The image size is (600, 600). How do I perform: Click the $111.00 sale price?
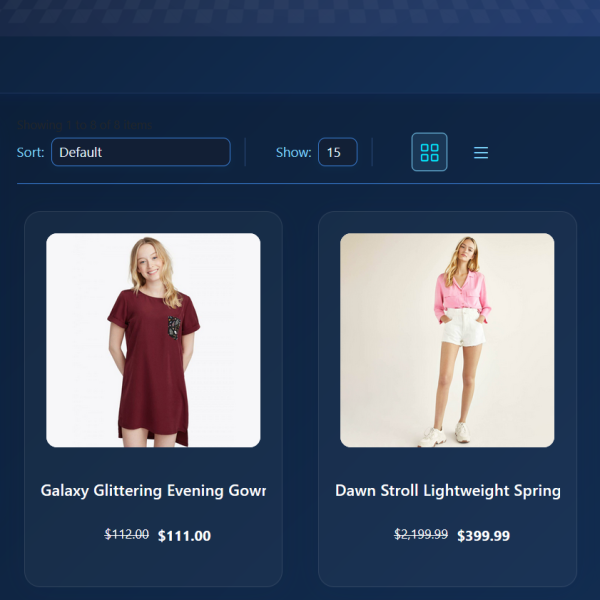[184, 536]
